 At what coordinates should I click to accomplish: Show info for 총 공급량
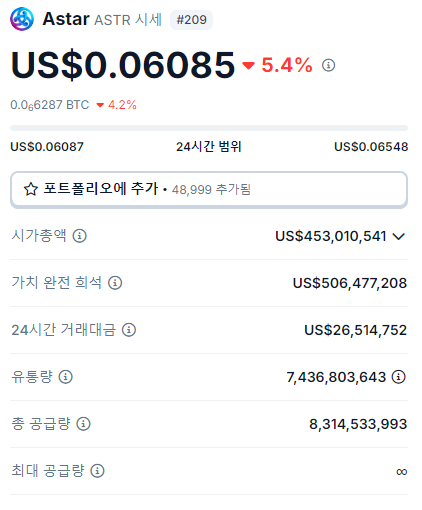click(x=83, y=424)
